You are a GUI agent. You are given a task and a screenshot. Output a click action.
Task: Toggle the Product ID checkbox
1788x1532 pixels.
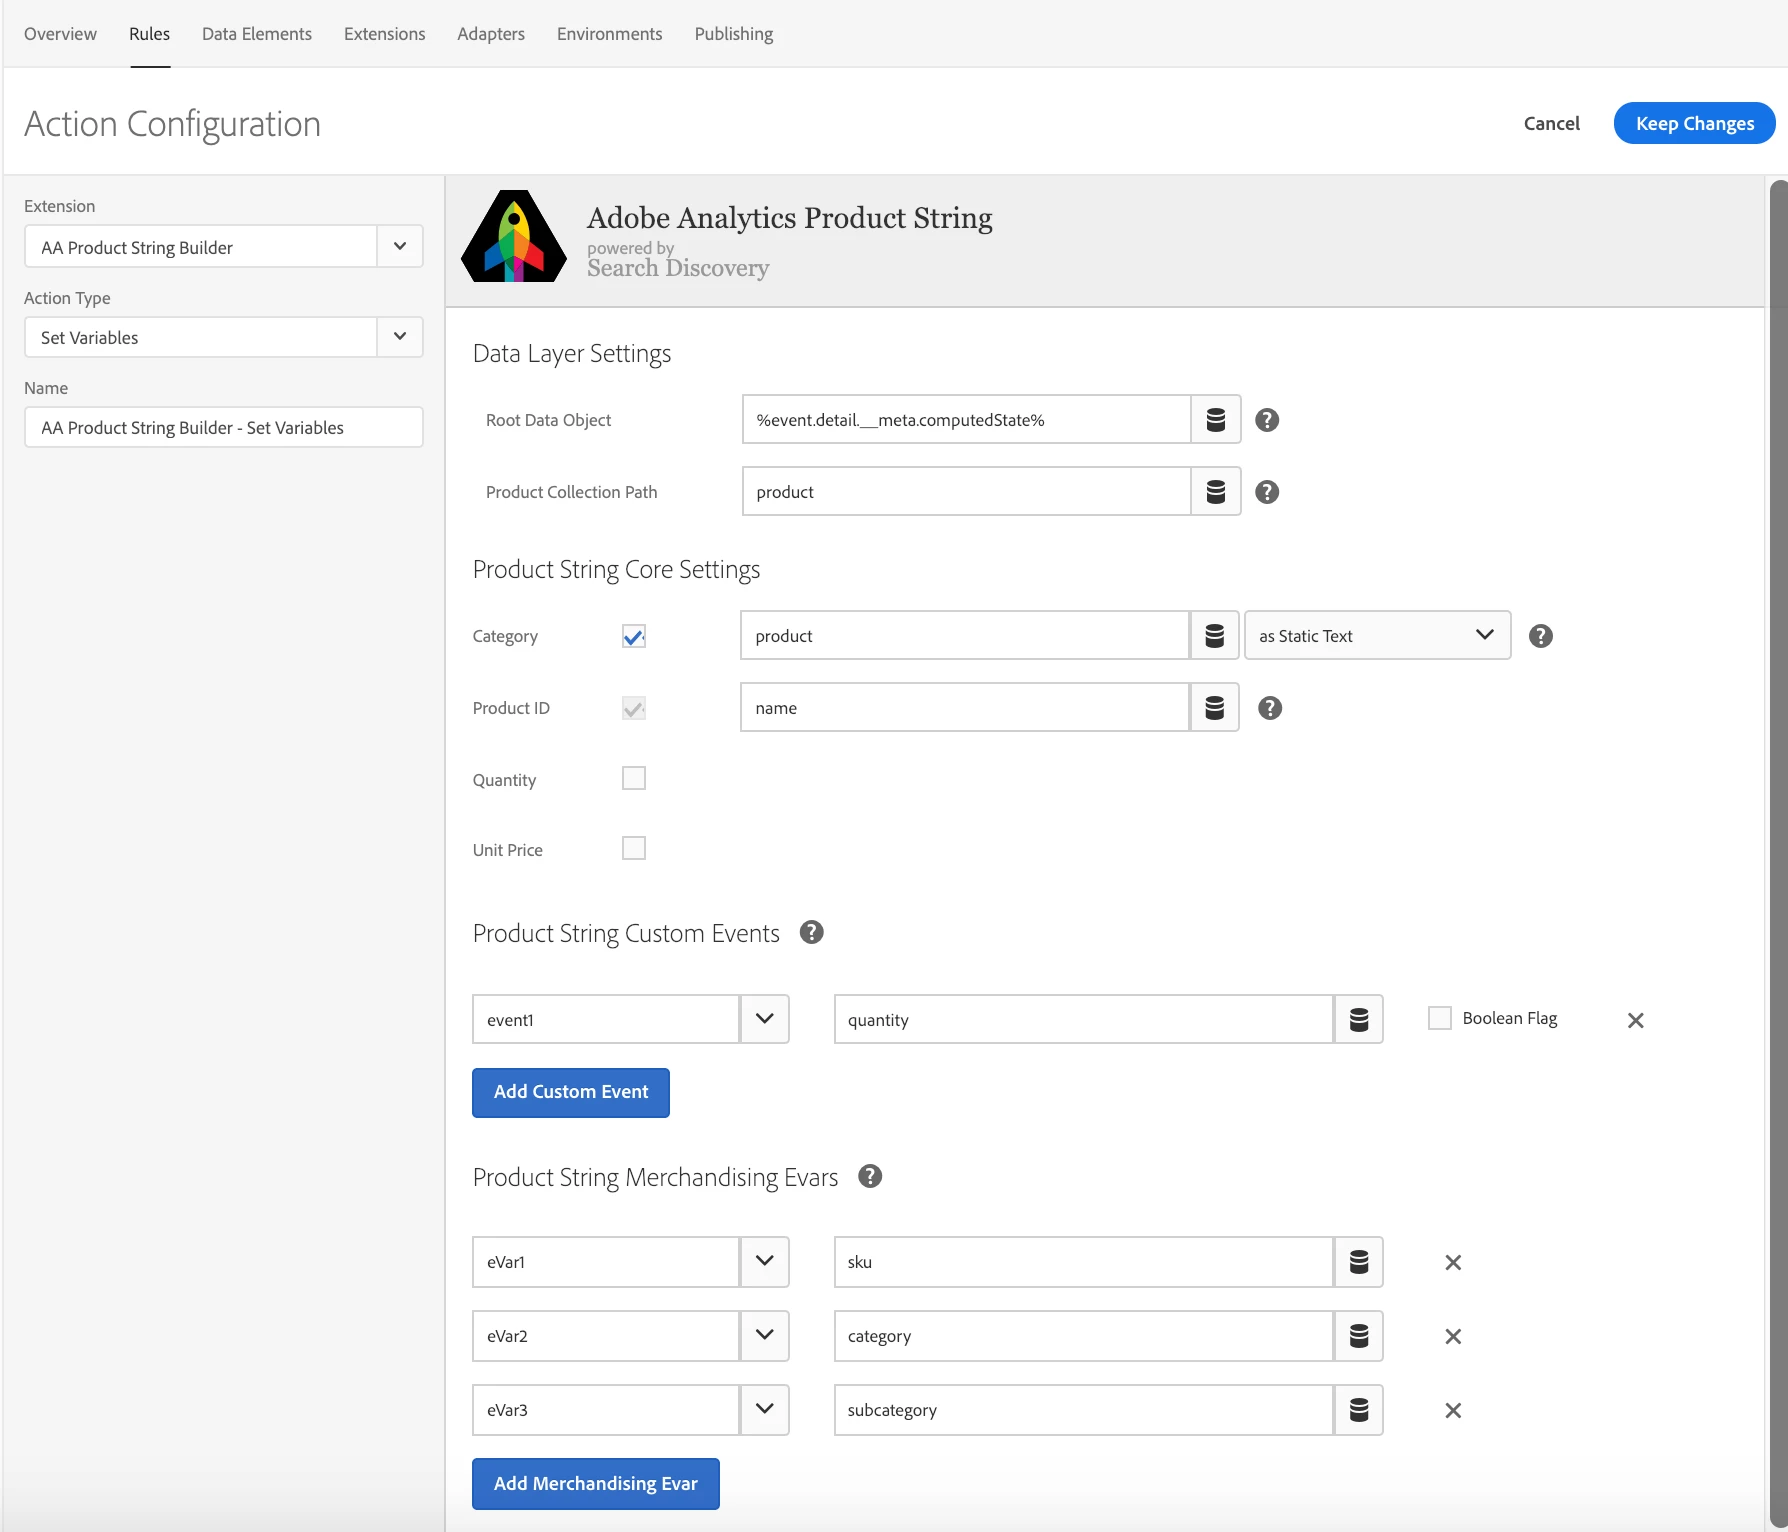[x=634, y=708]
